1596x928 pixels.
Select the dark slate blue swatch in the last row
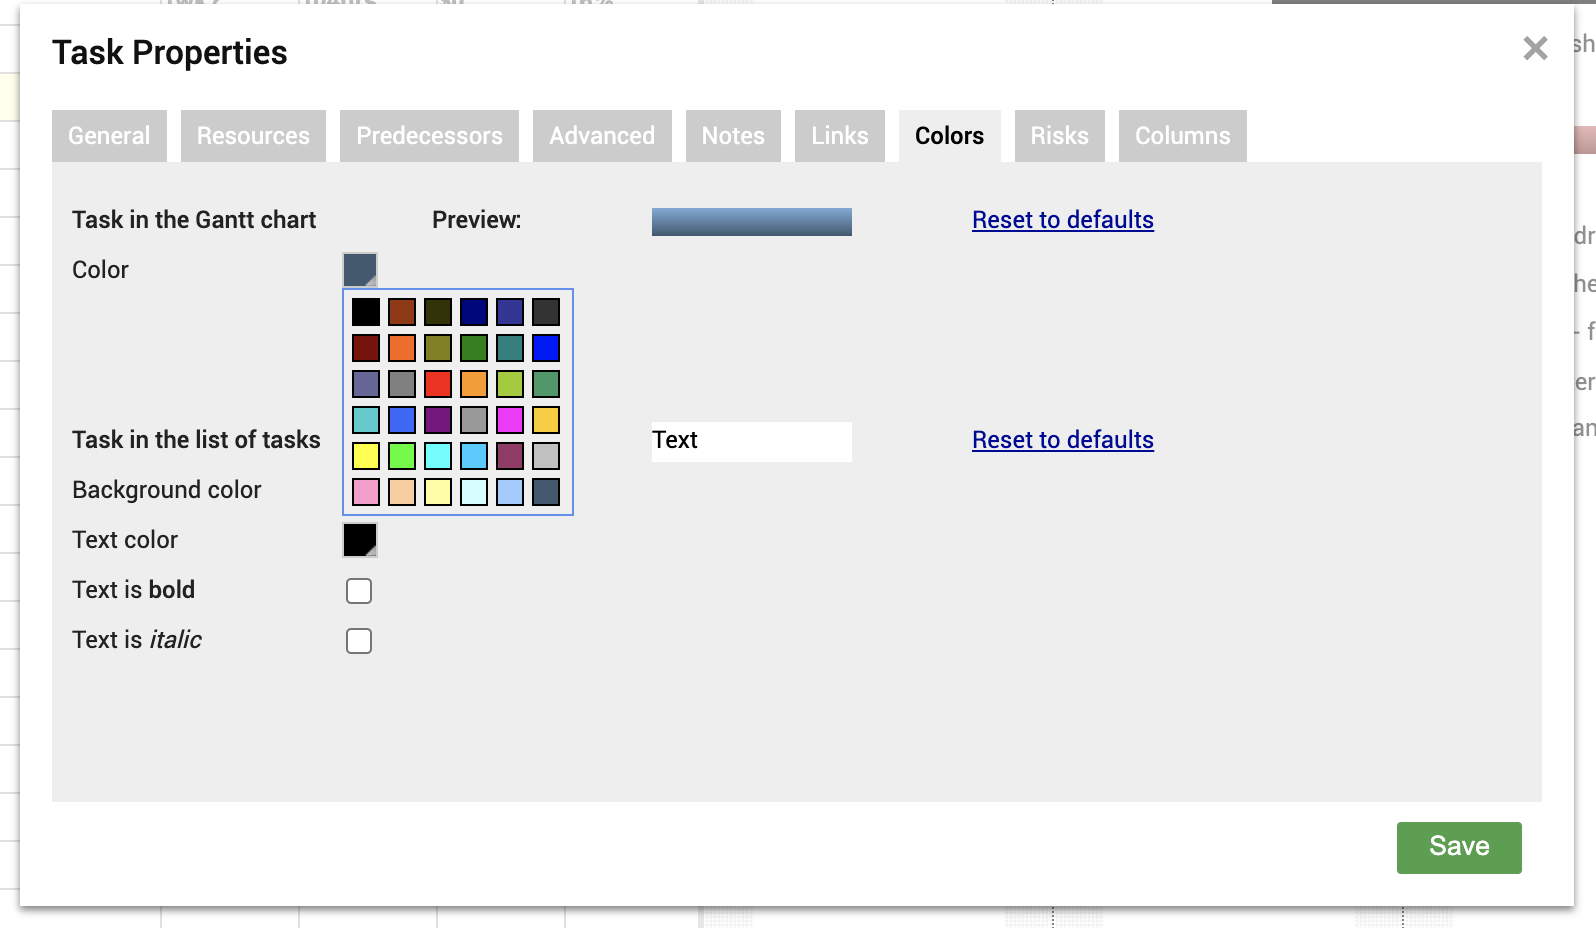[546, 492]
